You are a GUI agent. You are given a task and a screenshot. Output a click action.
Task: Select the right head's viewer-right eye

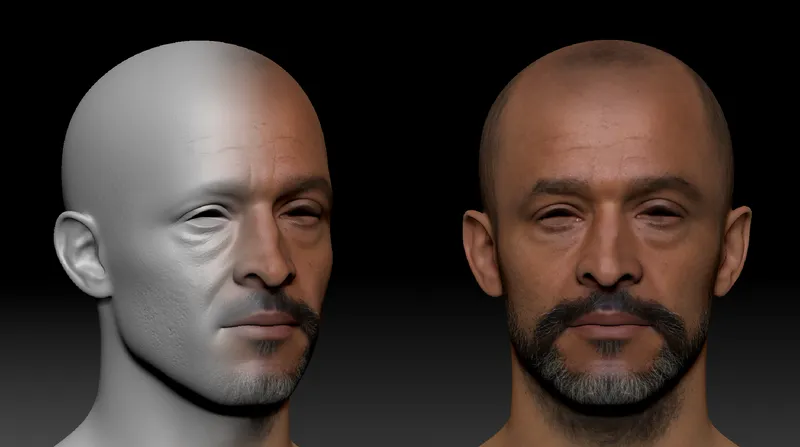[660, 212]
